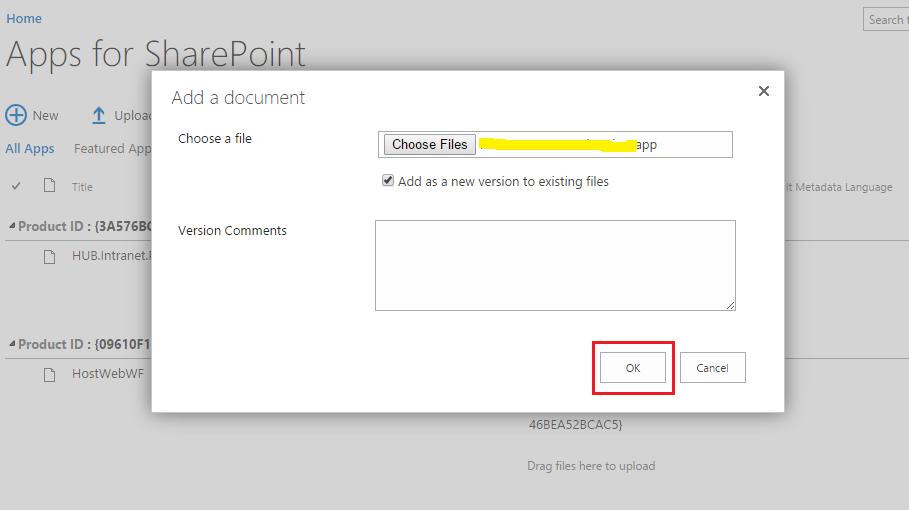Viewport: 909px width, 510px height.
Task: Click the Choose Files button
Action: coord(430,144)
